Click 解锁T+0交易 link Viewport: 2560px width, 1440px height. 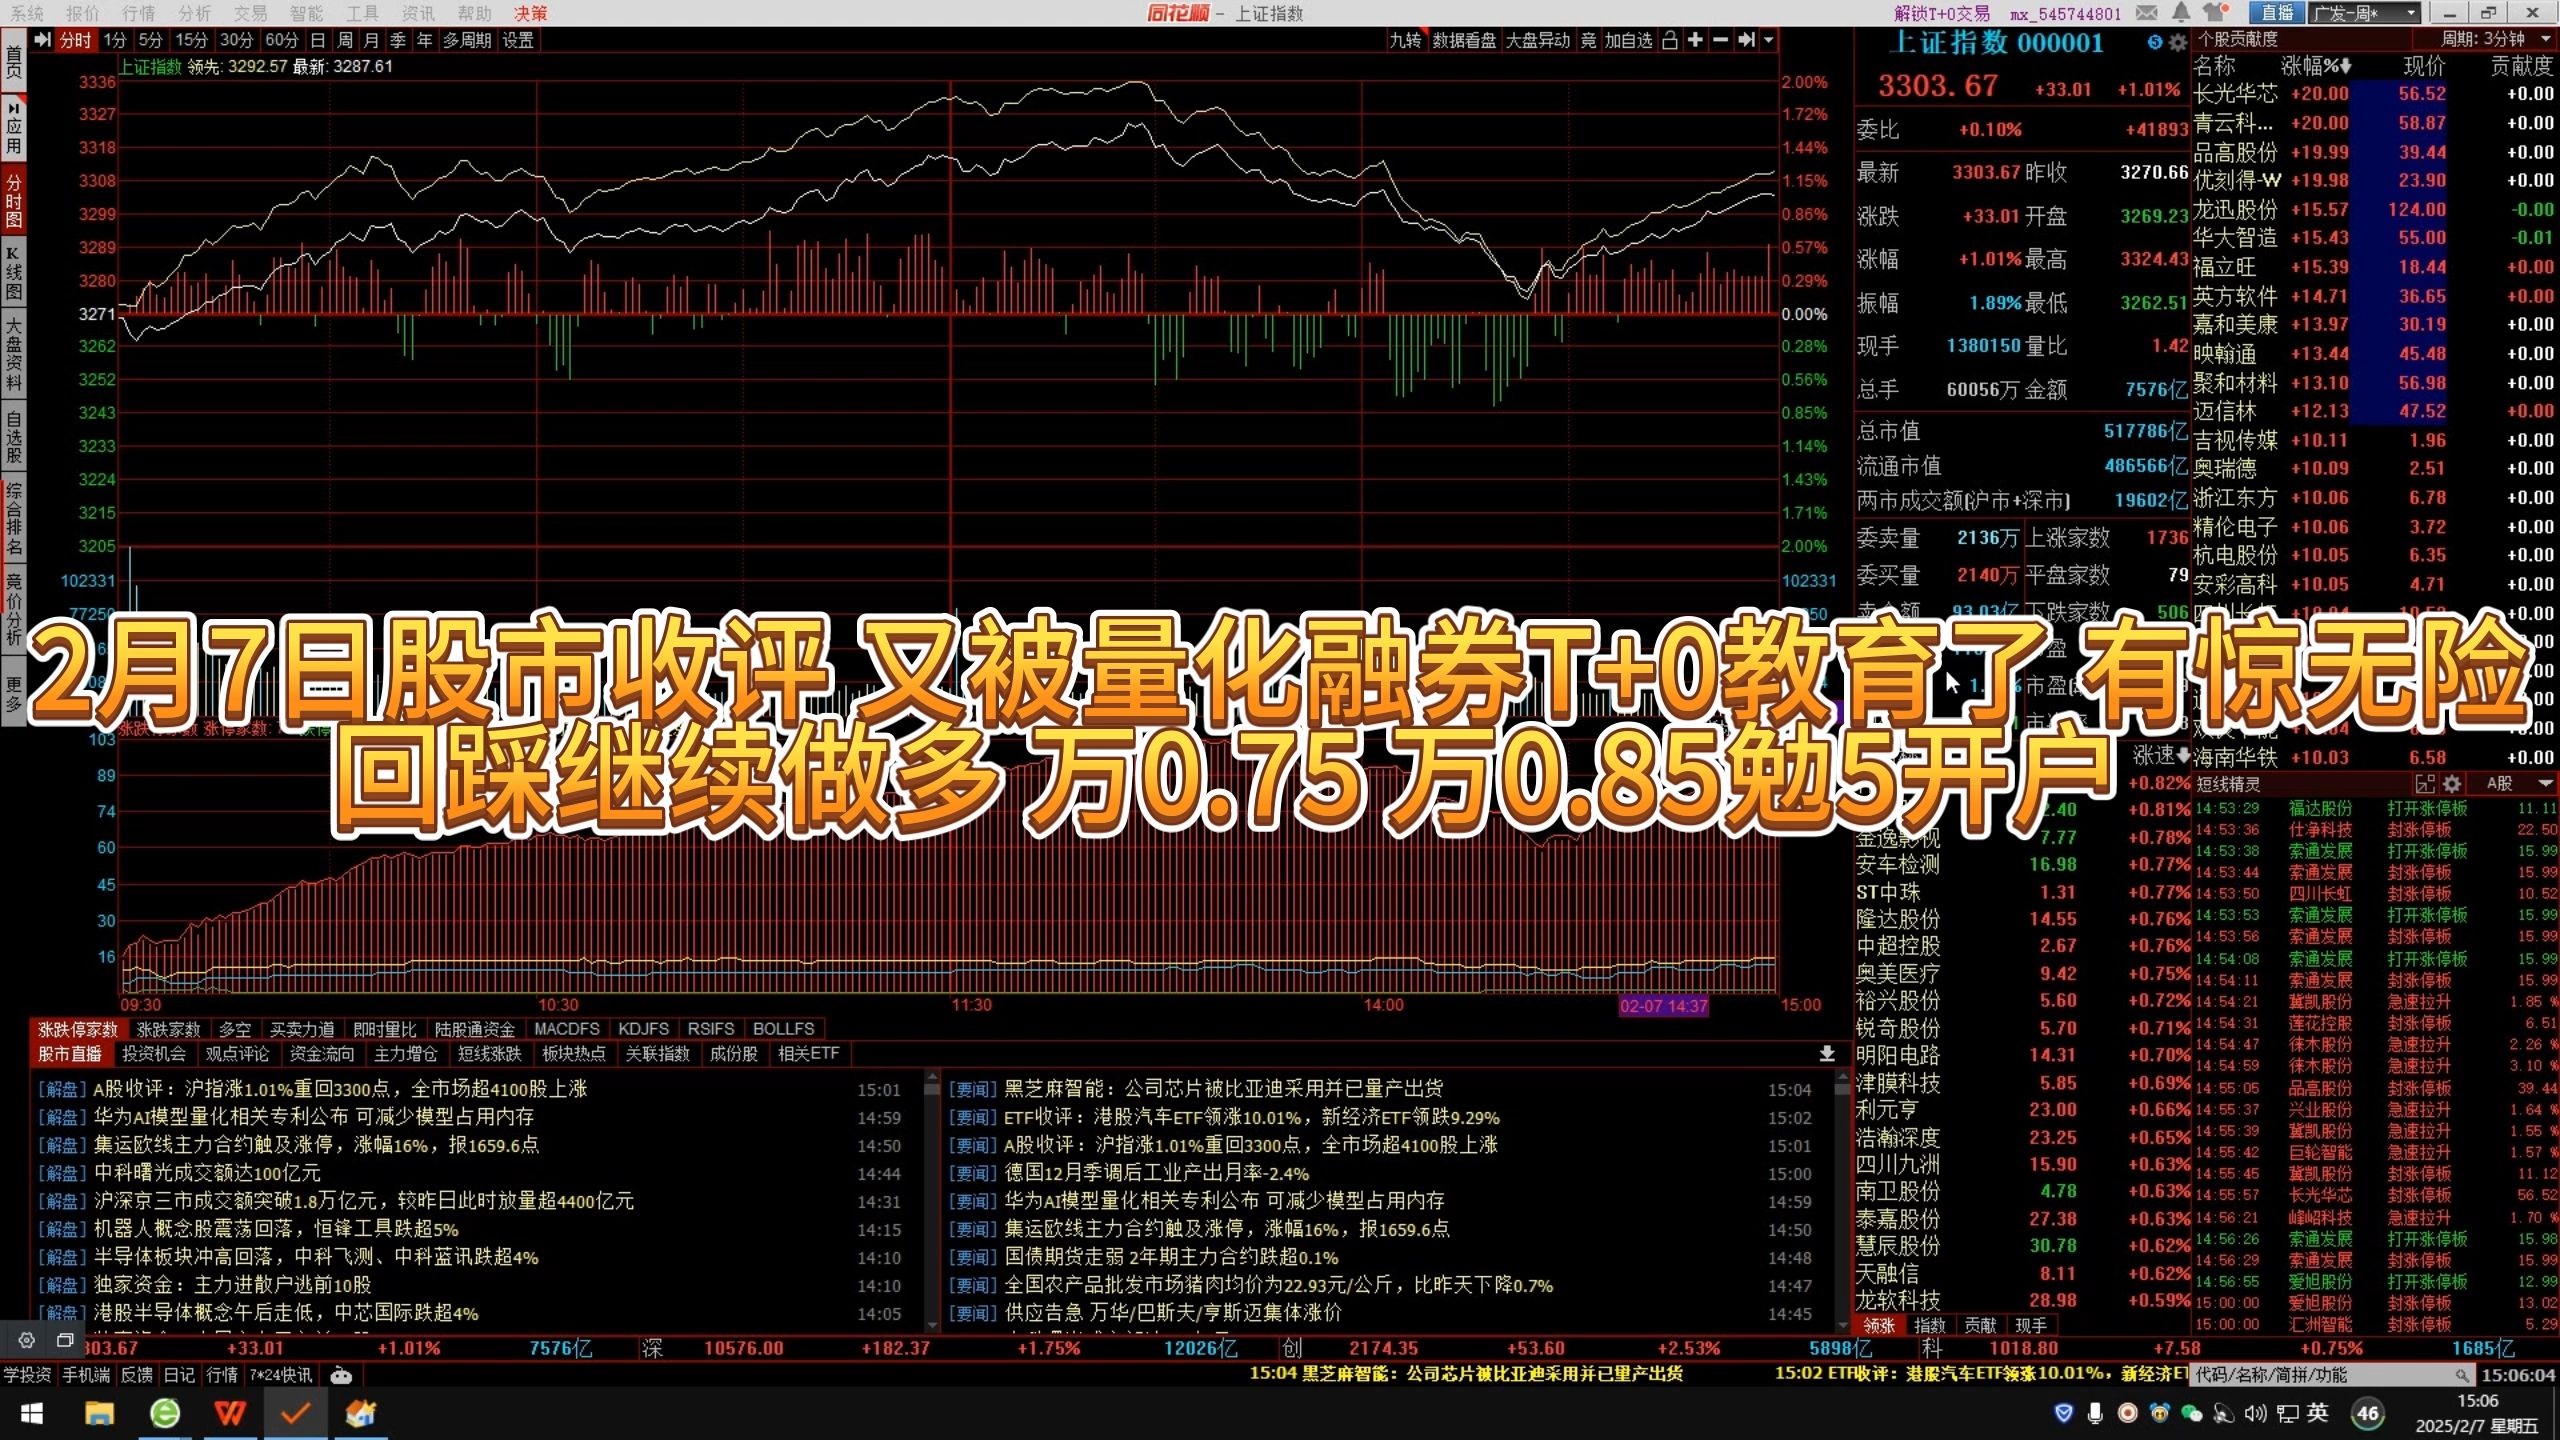tap(1942, 13)
